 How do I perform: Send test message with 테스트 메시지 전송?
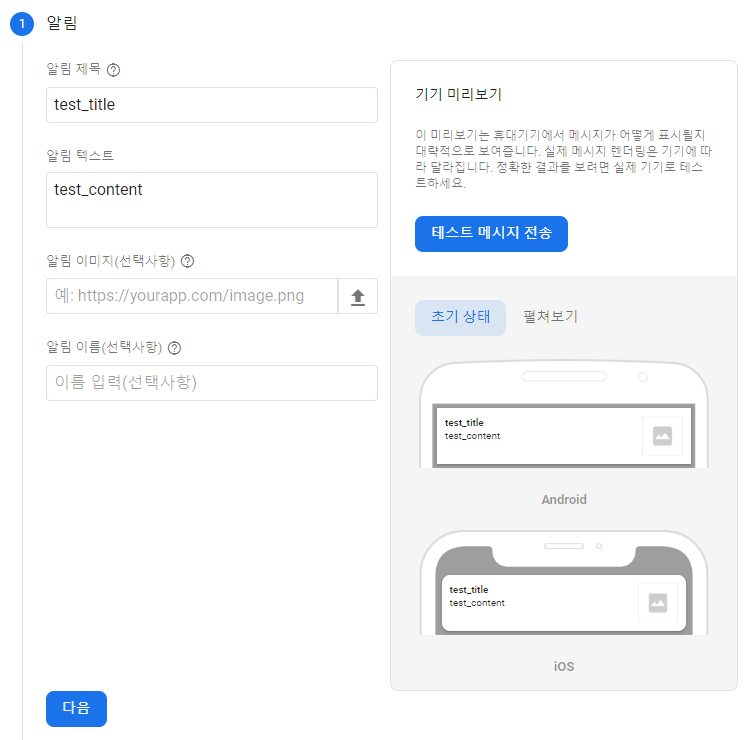coord(491,234)
